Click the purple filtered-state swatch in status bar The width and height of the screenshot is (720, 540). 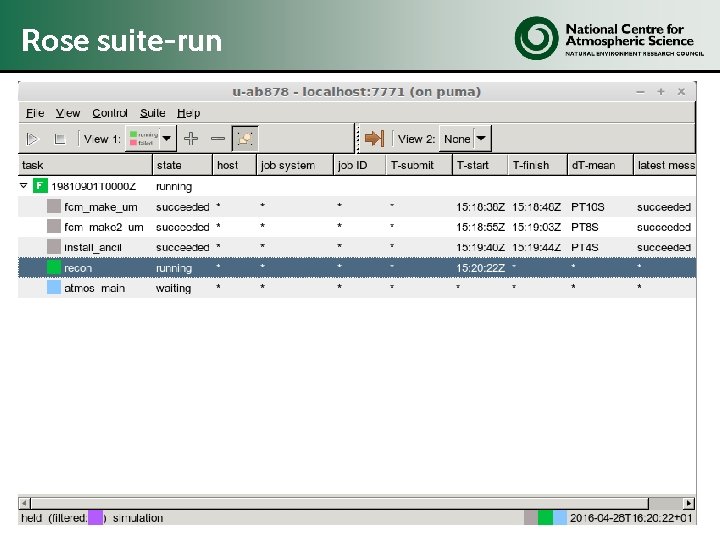96,517
